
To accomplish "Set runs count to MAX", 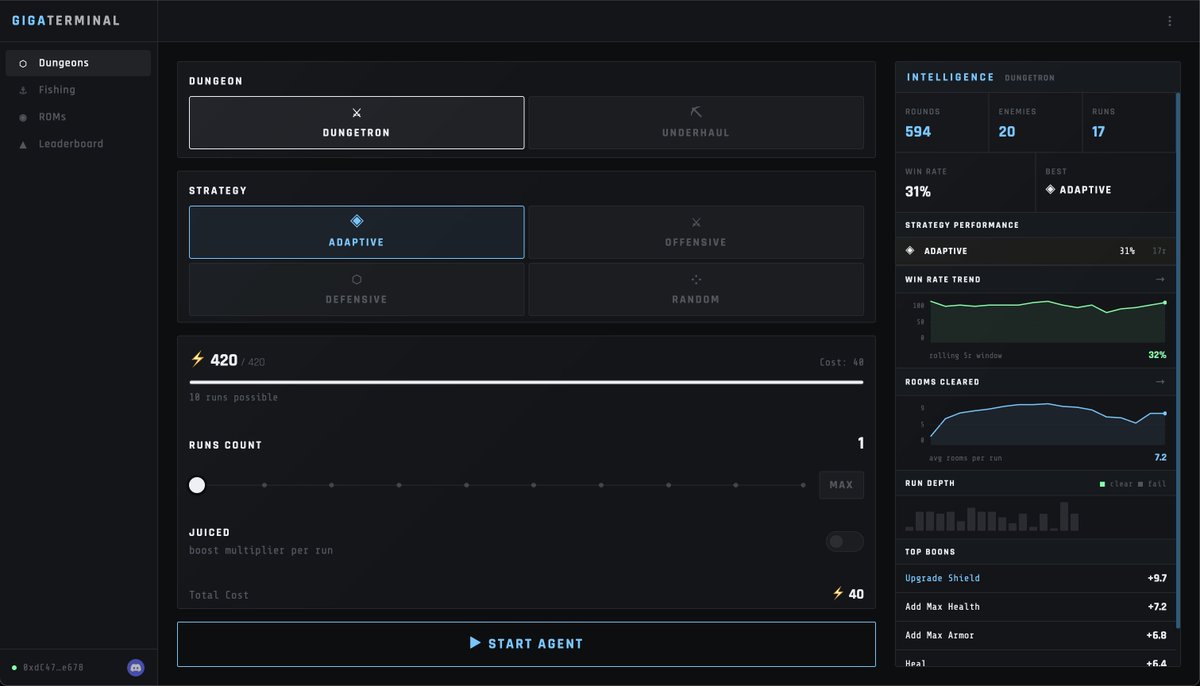I will [x=841, y=485].
